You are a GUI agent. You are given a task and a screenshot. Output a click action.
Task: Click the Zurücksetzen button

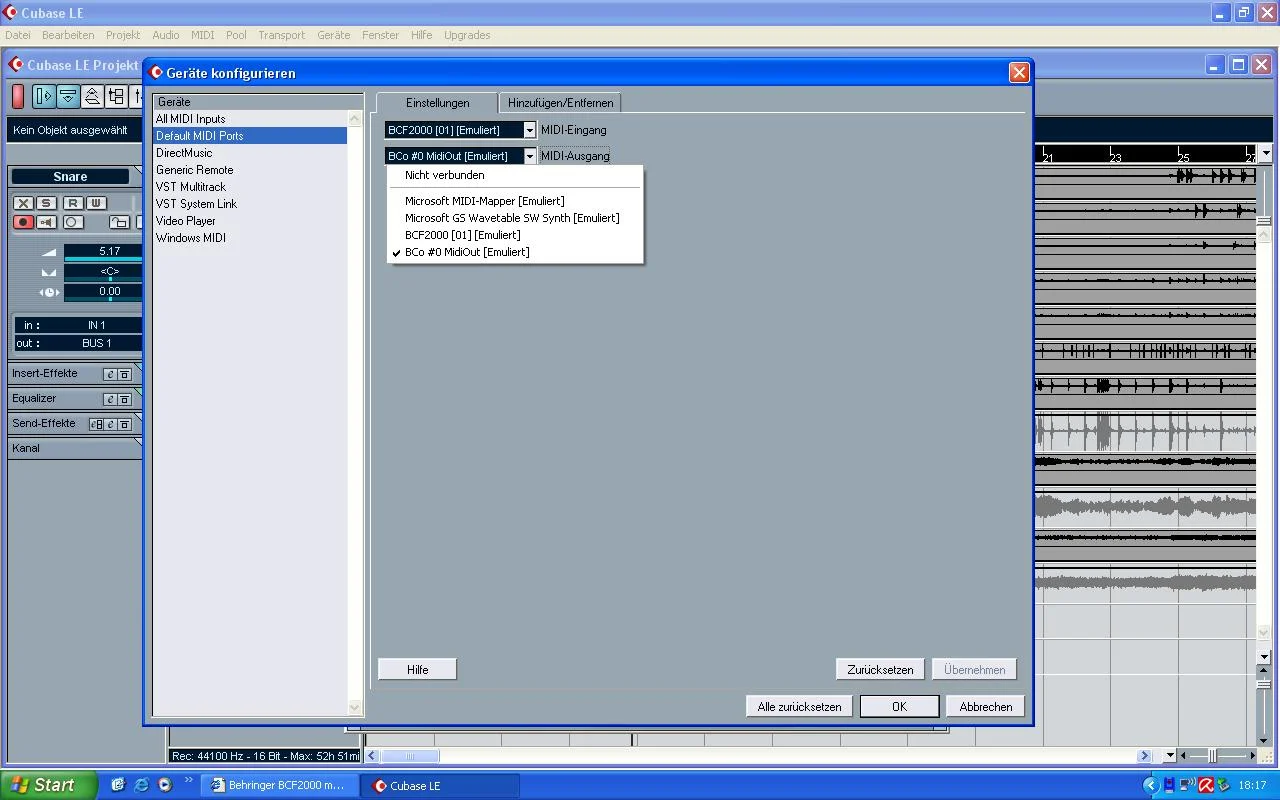click(x=880, y=670)
